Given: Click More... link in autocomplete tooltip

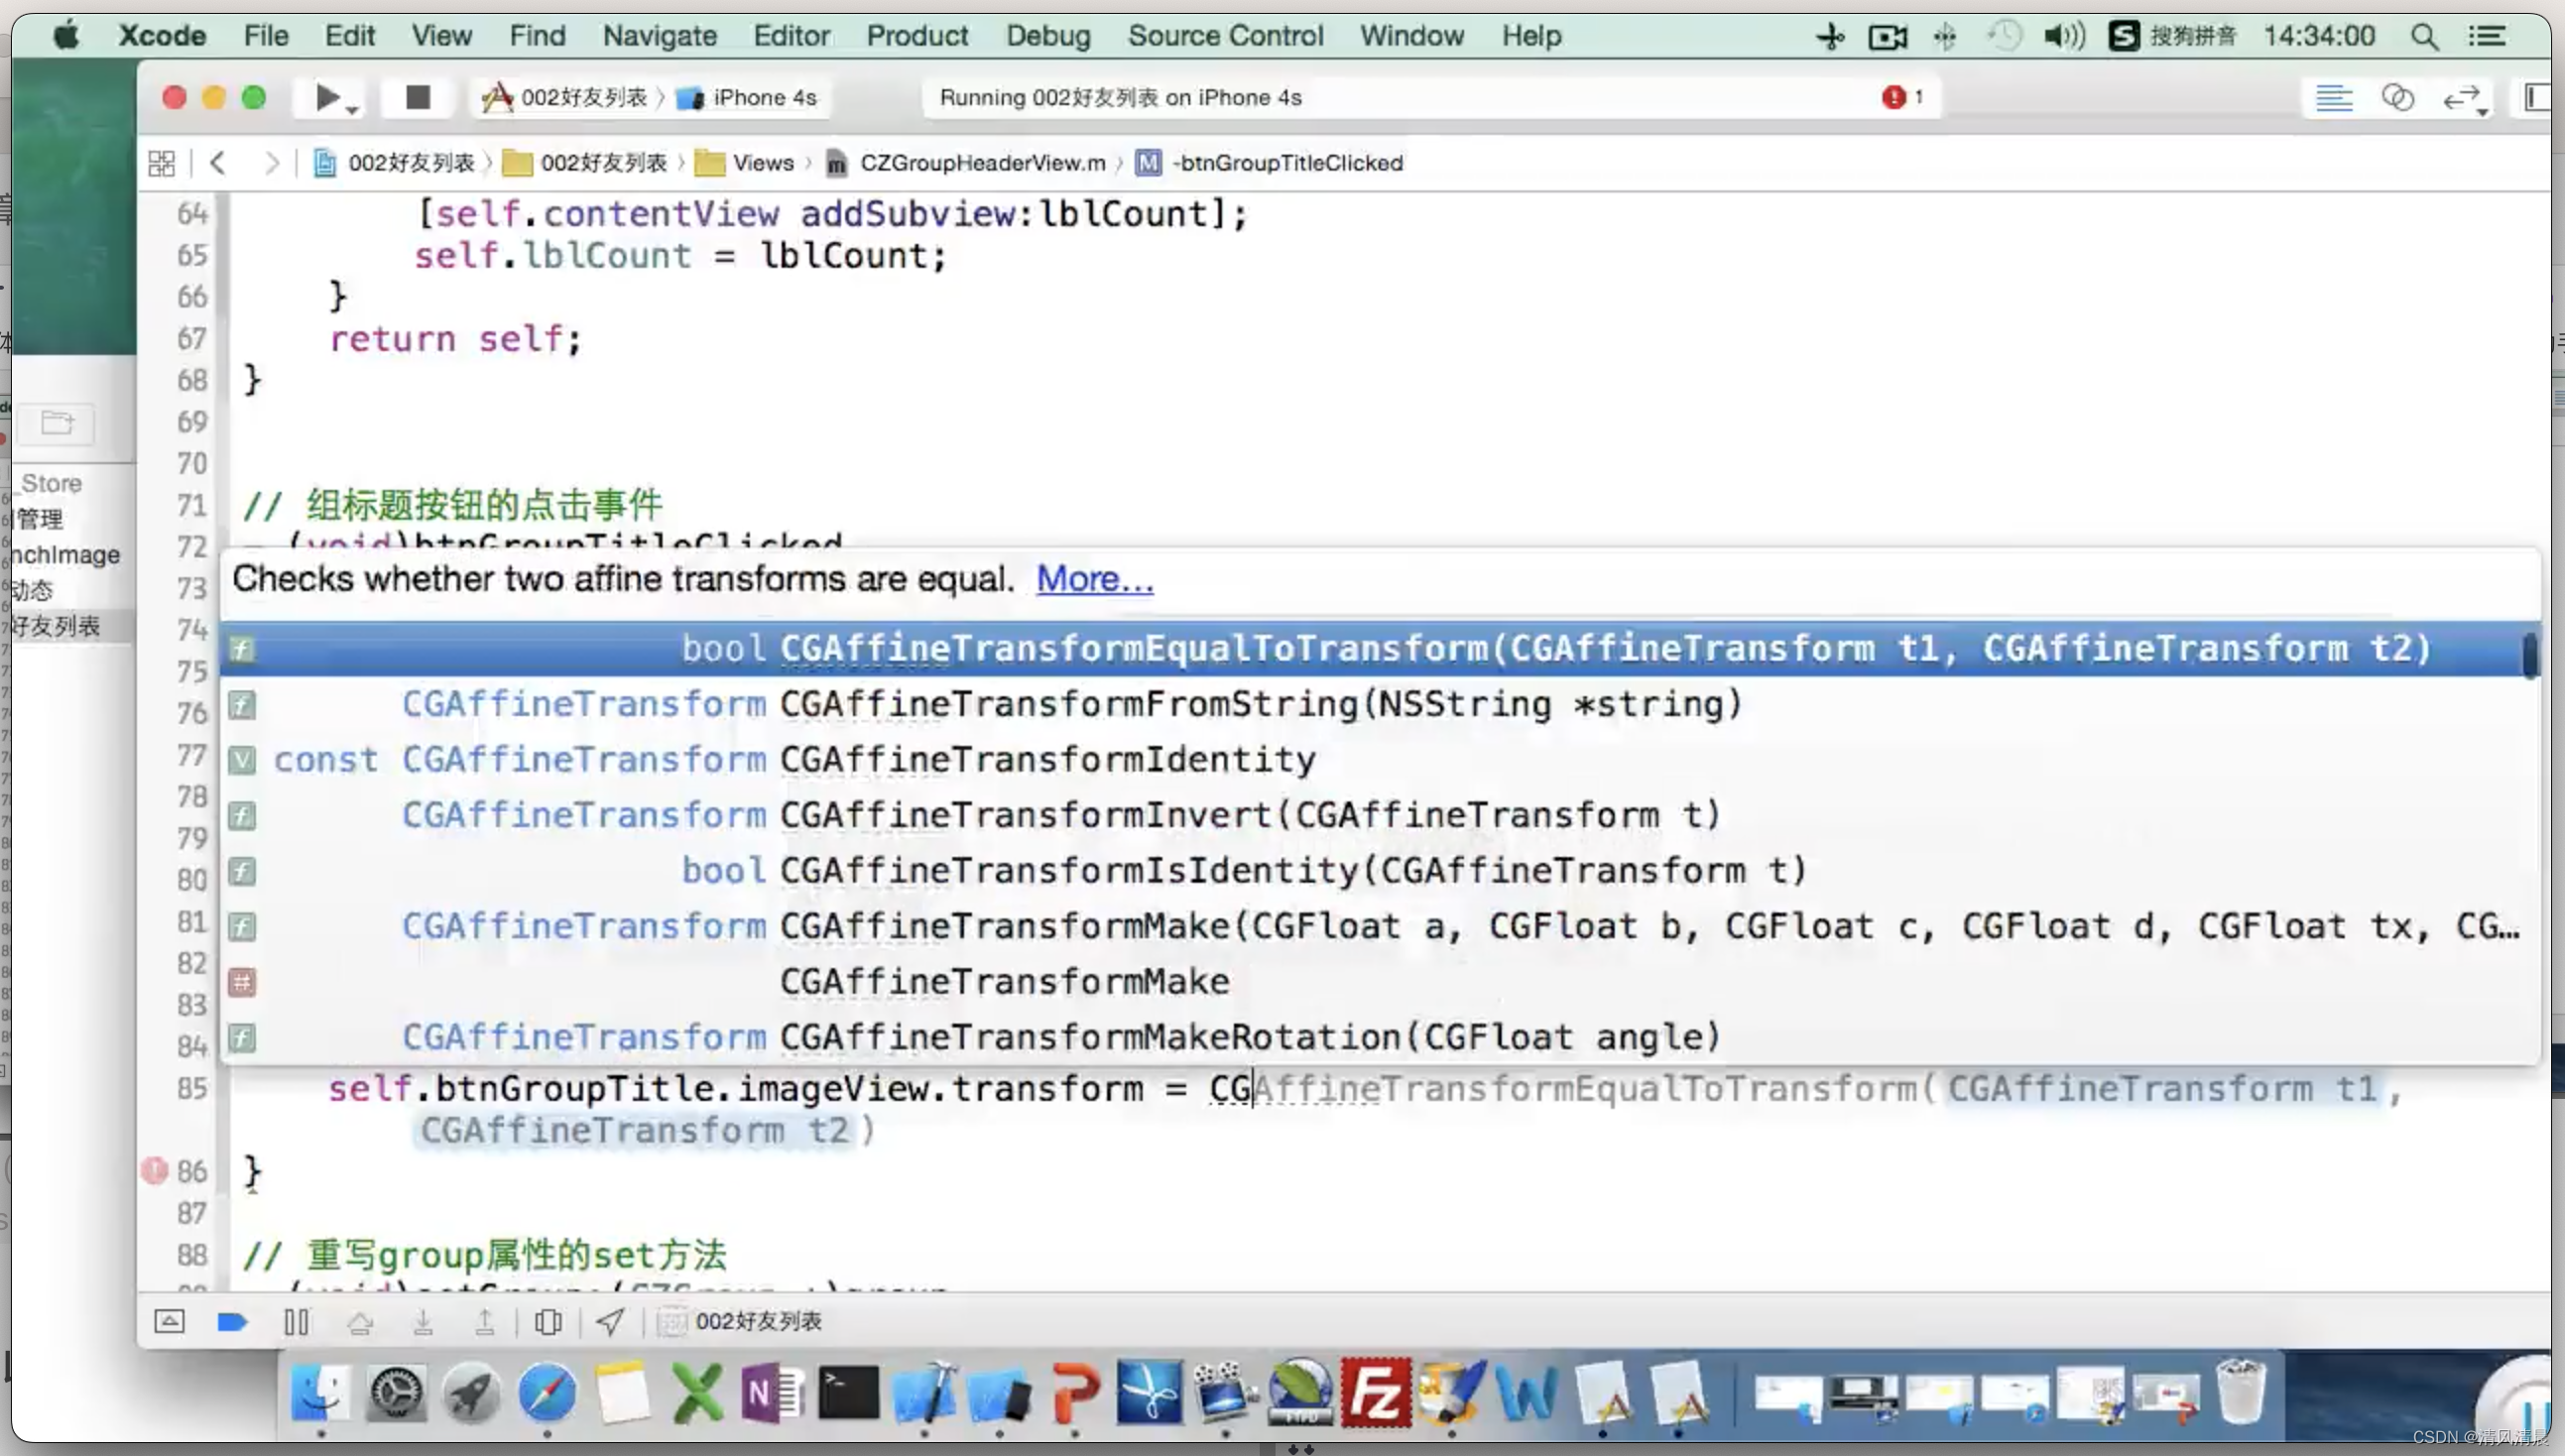Looking at the screenshot, I should 1094,577.
